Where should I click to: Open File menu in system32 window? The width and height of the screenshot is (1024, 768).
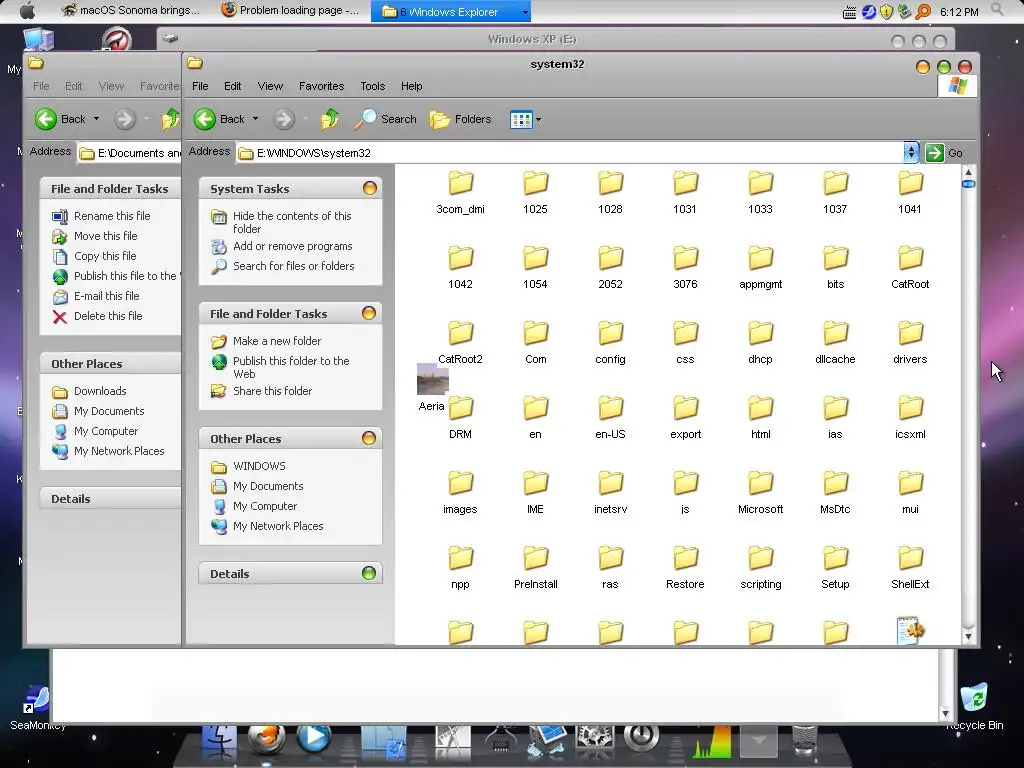[200, 86]
